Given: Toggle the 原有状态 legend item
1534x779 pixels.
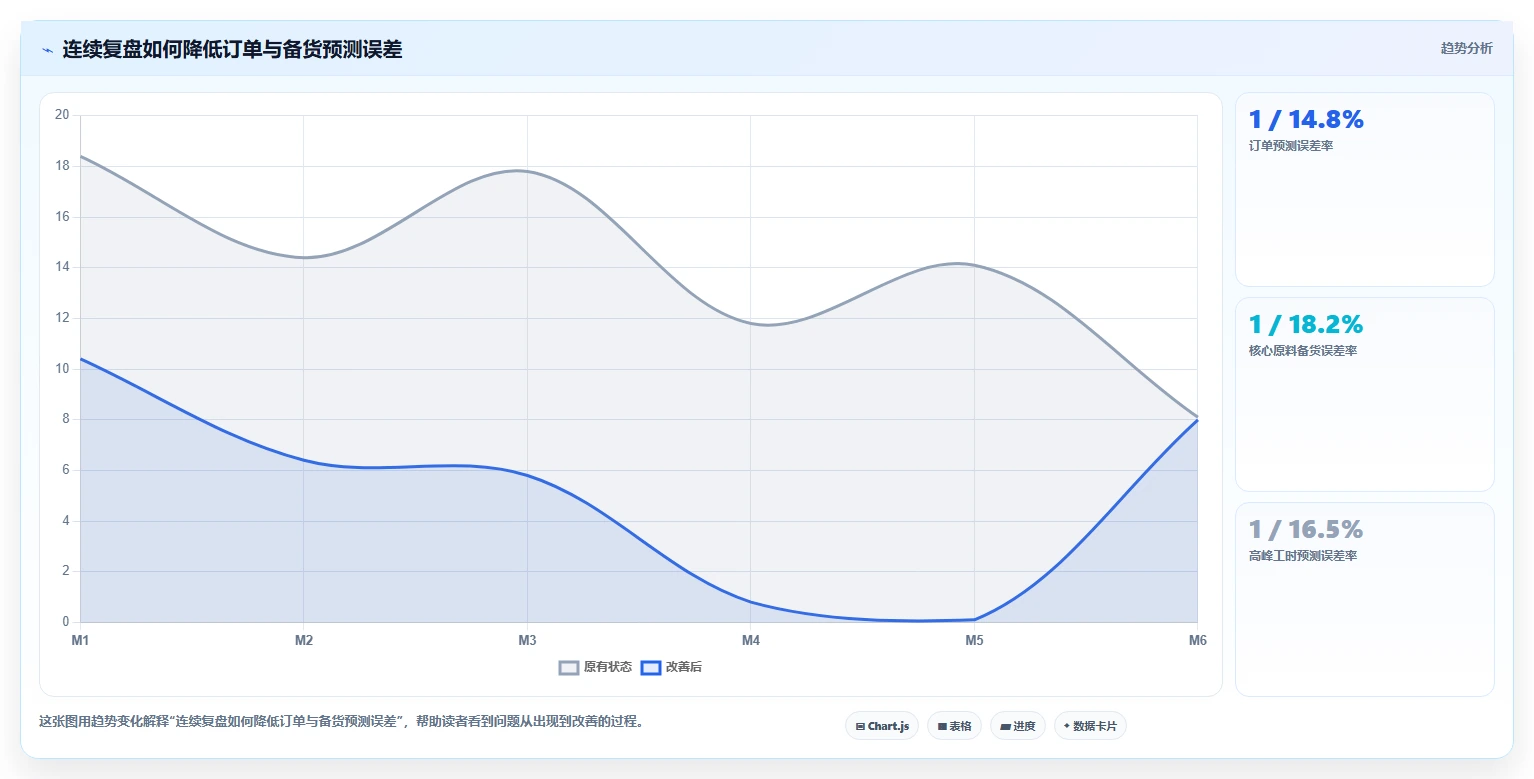Looking at the screenshot, I should pyautogui.click(x=595, y=667).
